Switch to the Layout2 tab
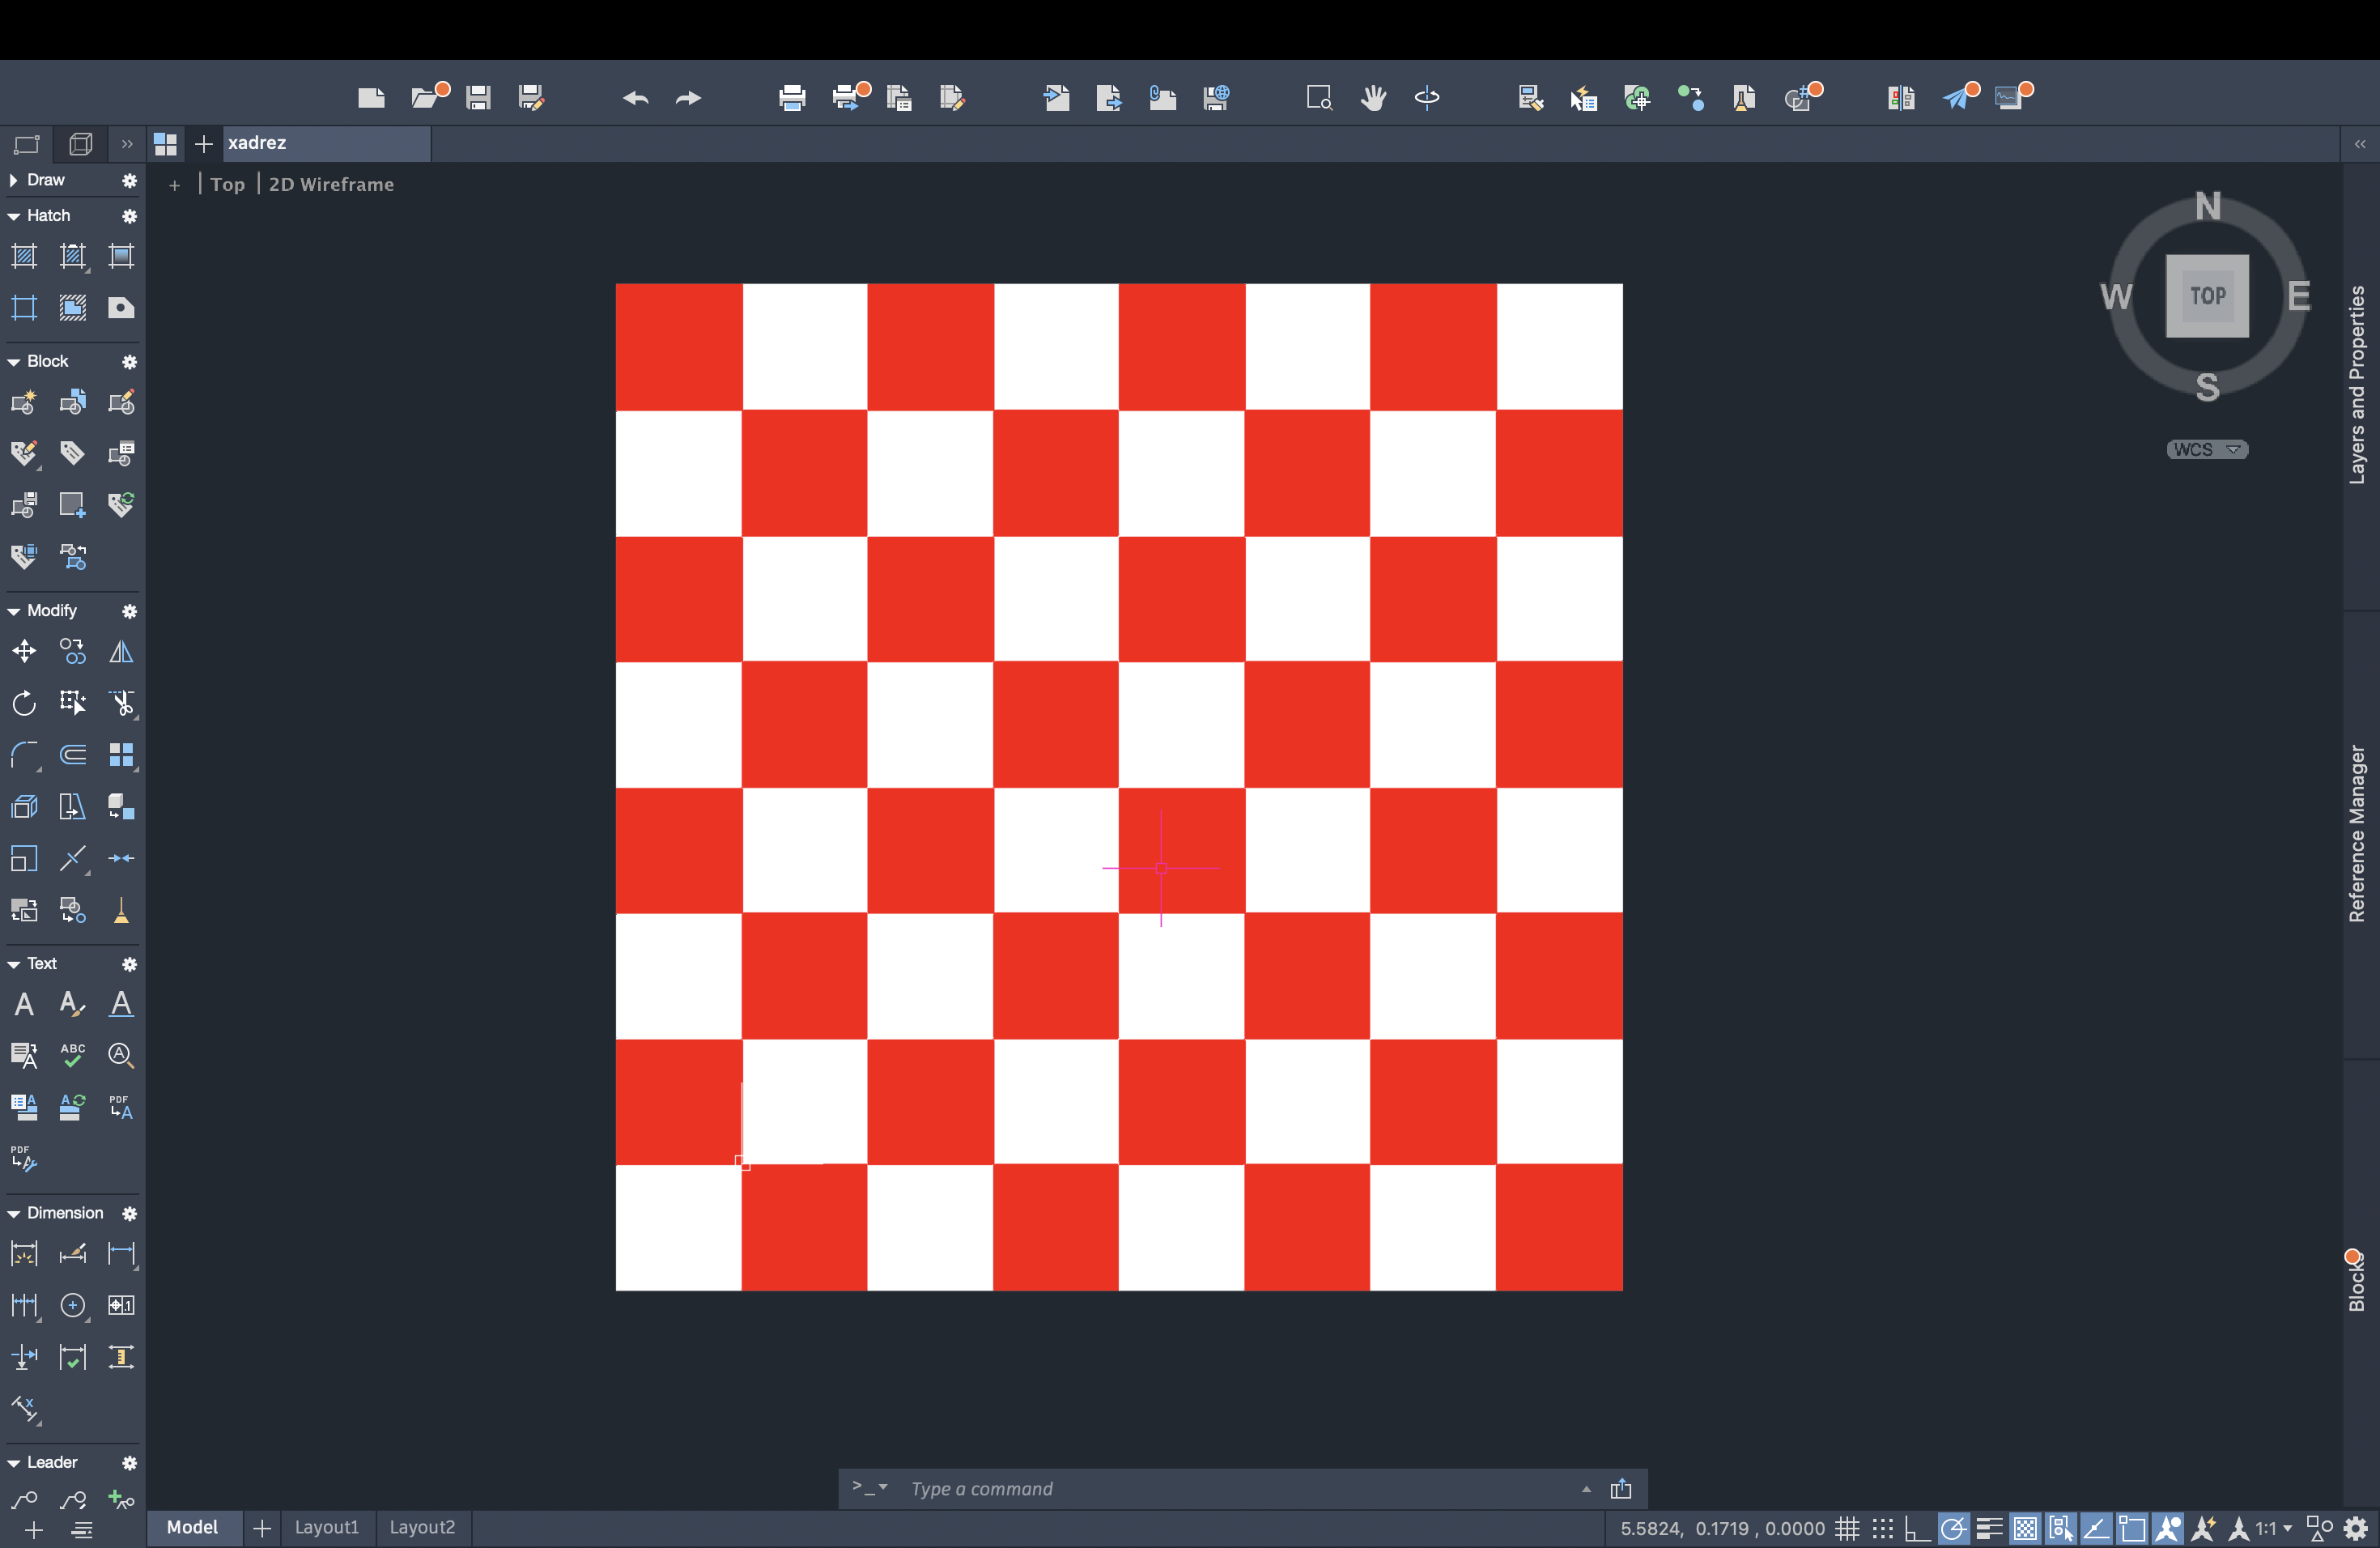This screenshot has width=2380, height=1548. coord(421,1527)
